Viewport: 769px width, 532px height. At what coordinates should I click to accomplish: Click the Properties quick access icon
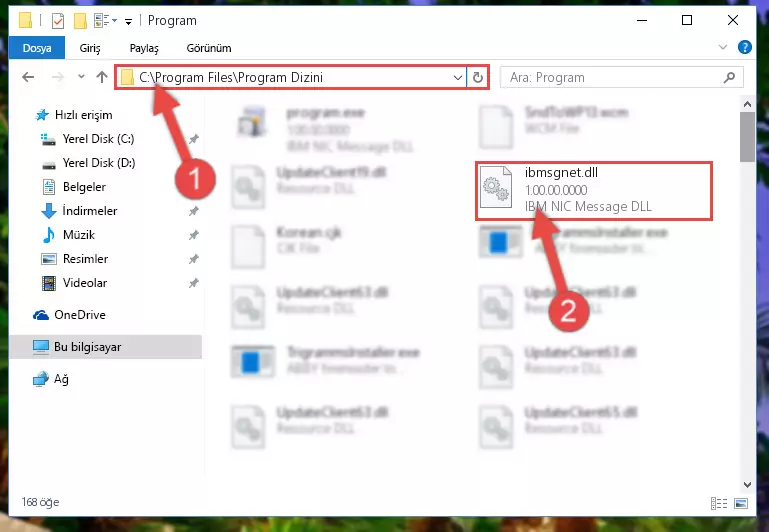coord(58,21)
